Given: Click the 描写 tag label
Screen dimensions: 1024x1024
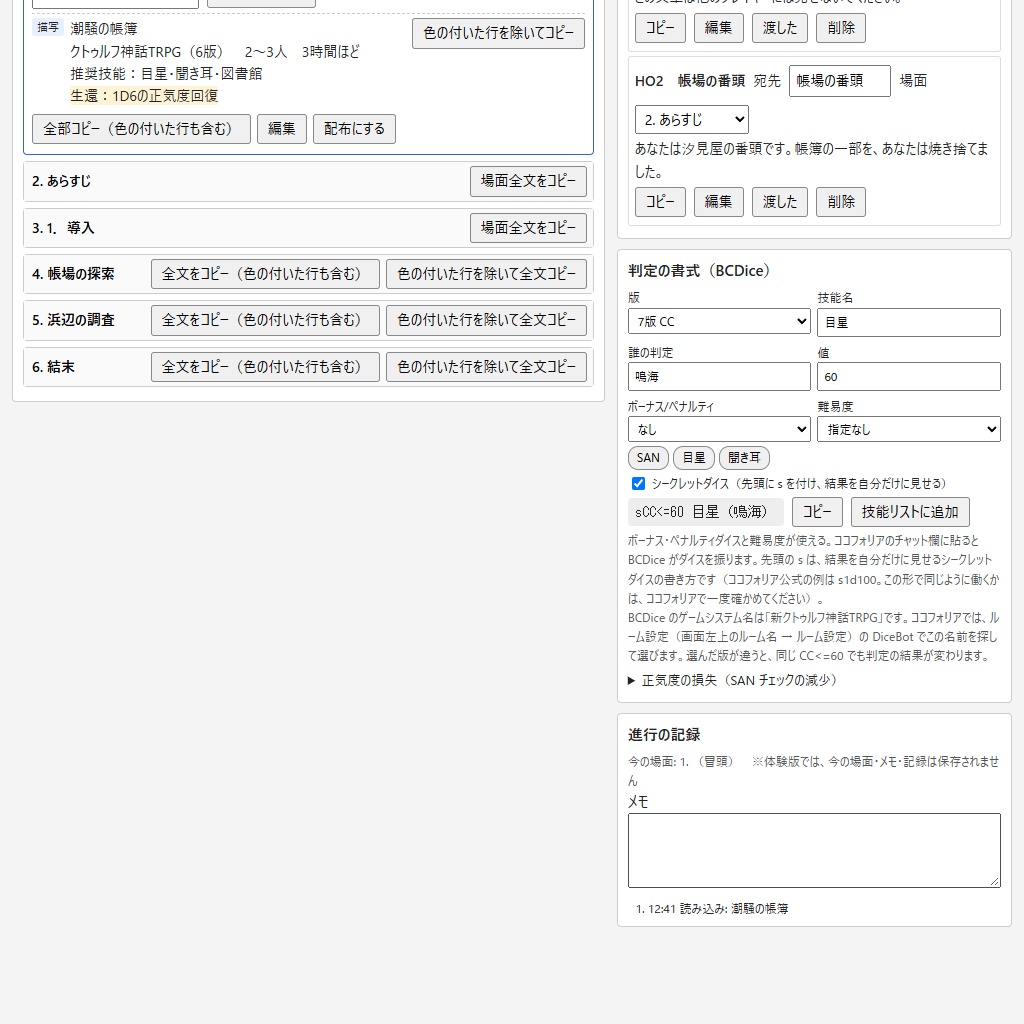Looking at the screenshot, I should click(x=48, y=27).
